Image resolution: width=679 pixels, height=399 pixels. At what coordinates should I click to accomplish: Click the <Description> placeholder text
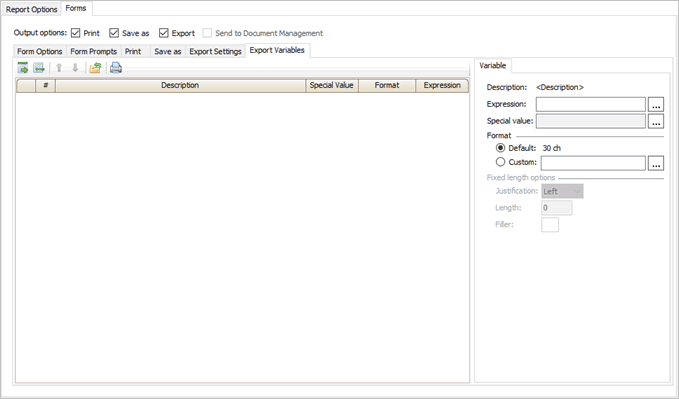(x=560, y=88)
